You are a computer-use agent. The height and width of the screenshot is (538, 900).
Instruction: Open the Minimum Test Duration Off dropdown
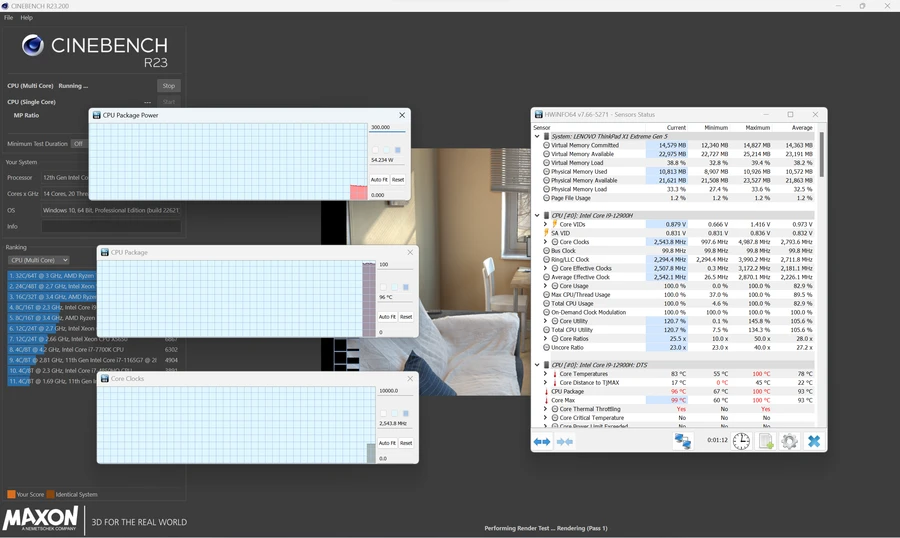79,144
